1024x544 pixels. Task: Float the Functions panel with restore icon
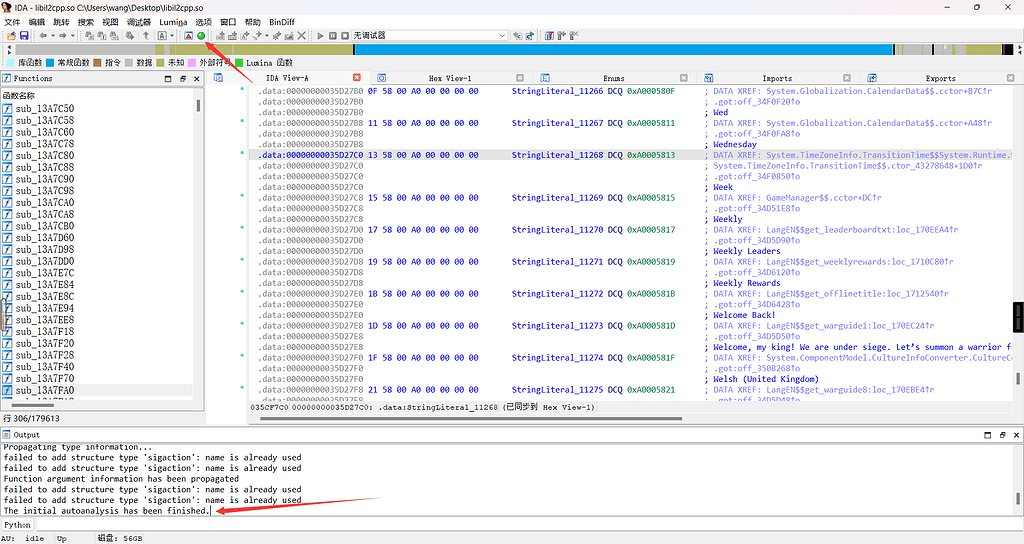pos(182,78)
